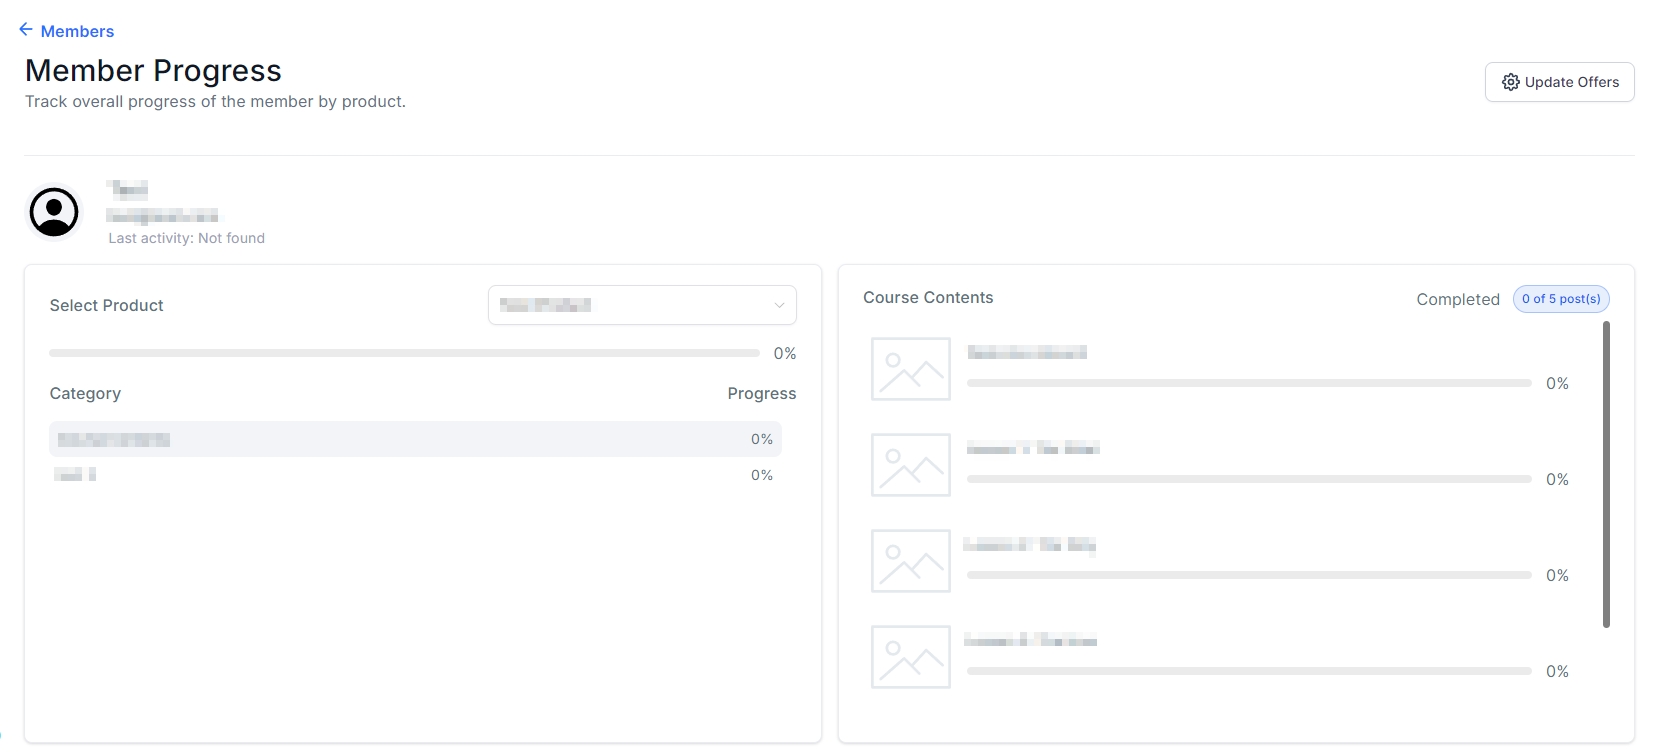Click the member profile avatar icon
The width and height of the screenshot is (1653, 753).
(x=54, y=212)
